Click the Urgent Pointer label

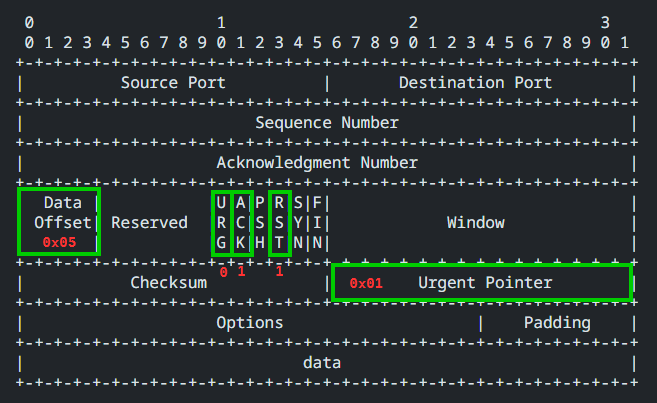click(485, 283)
